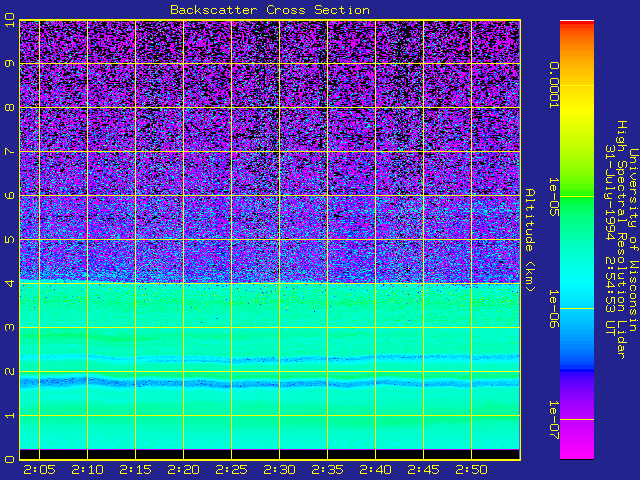Select the 2:10 time axis label
This screenshot has height=480, width=640.
[x=87, y=470]
